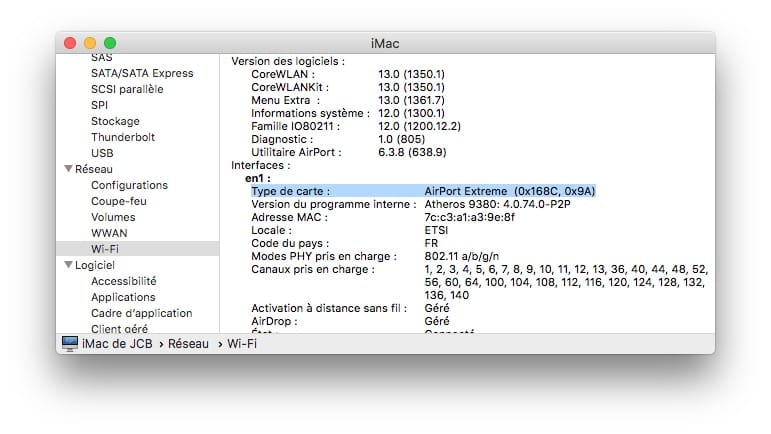Select SATA/SATA Express in sidebar

pos(142,73)
